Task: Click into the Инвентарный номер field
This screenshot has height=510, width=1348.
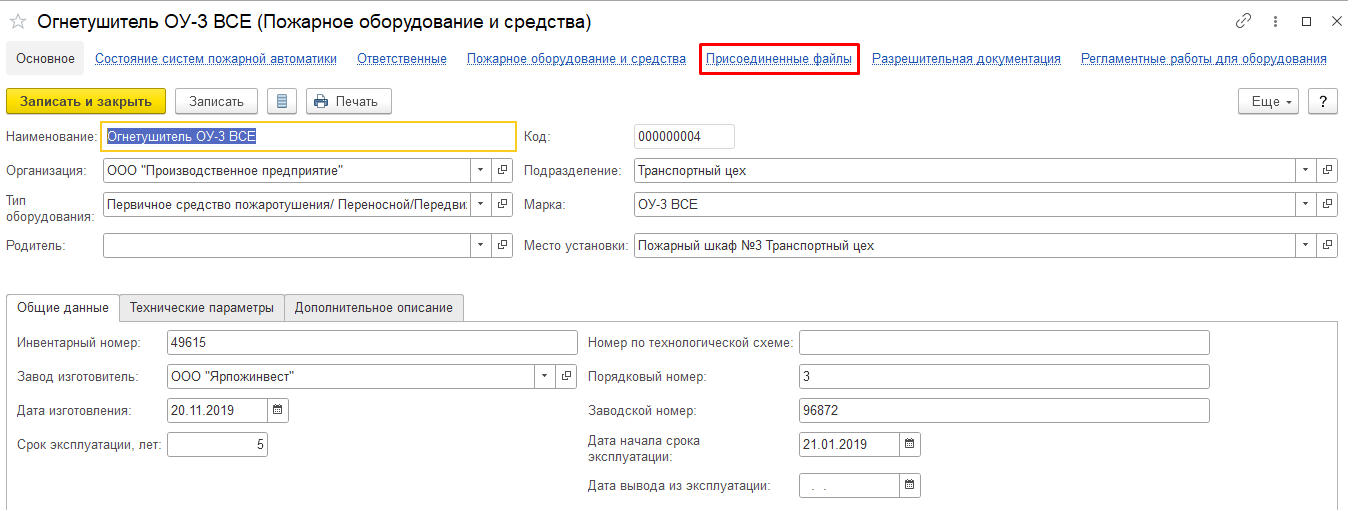Action: point(372,343)
